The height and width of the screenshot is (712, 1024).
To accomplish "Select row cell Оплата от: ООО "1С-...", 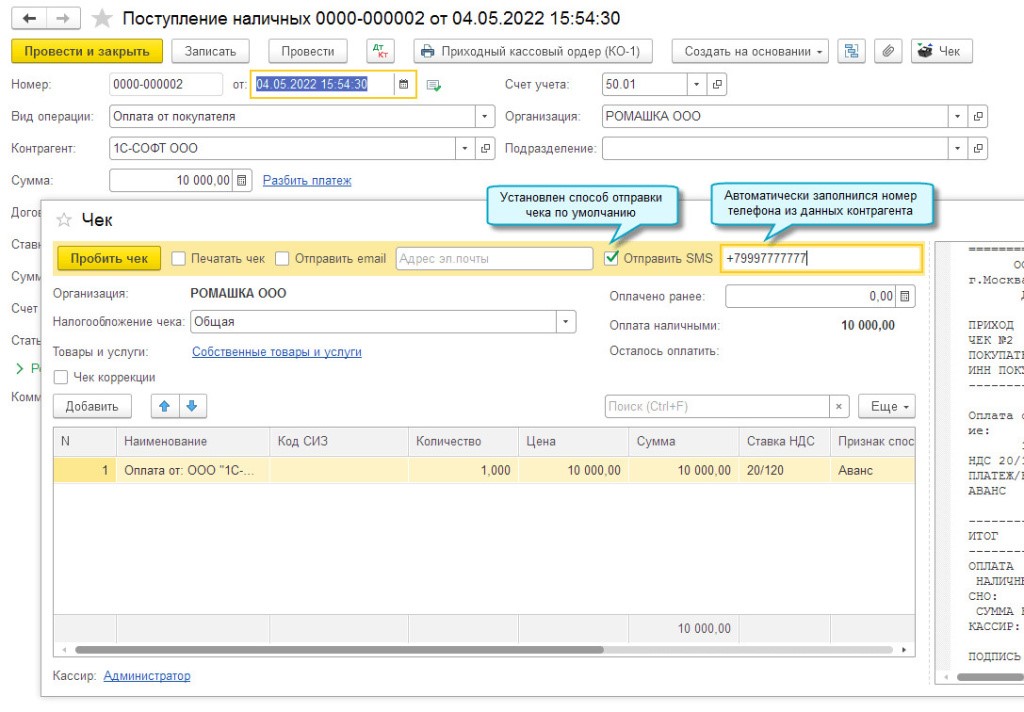I will point(193,470).
